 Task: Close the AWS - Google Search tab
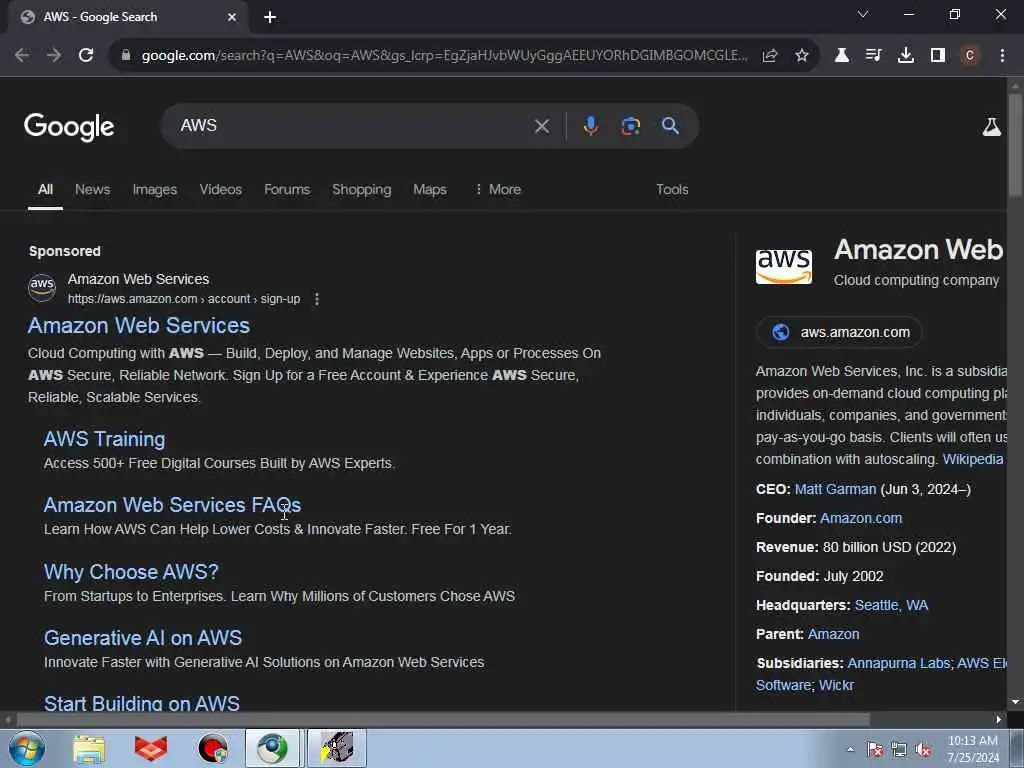click(232, 18)
